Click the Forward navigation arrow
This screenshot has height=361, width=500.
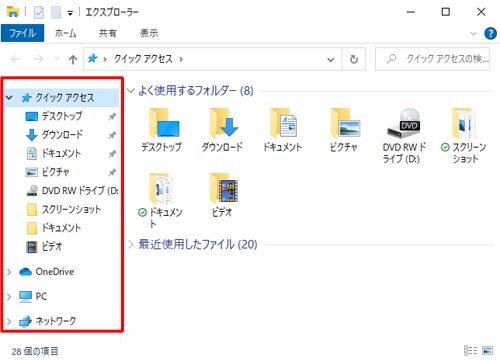(38, 59)
